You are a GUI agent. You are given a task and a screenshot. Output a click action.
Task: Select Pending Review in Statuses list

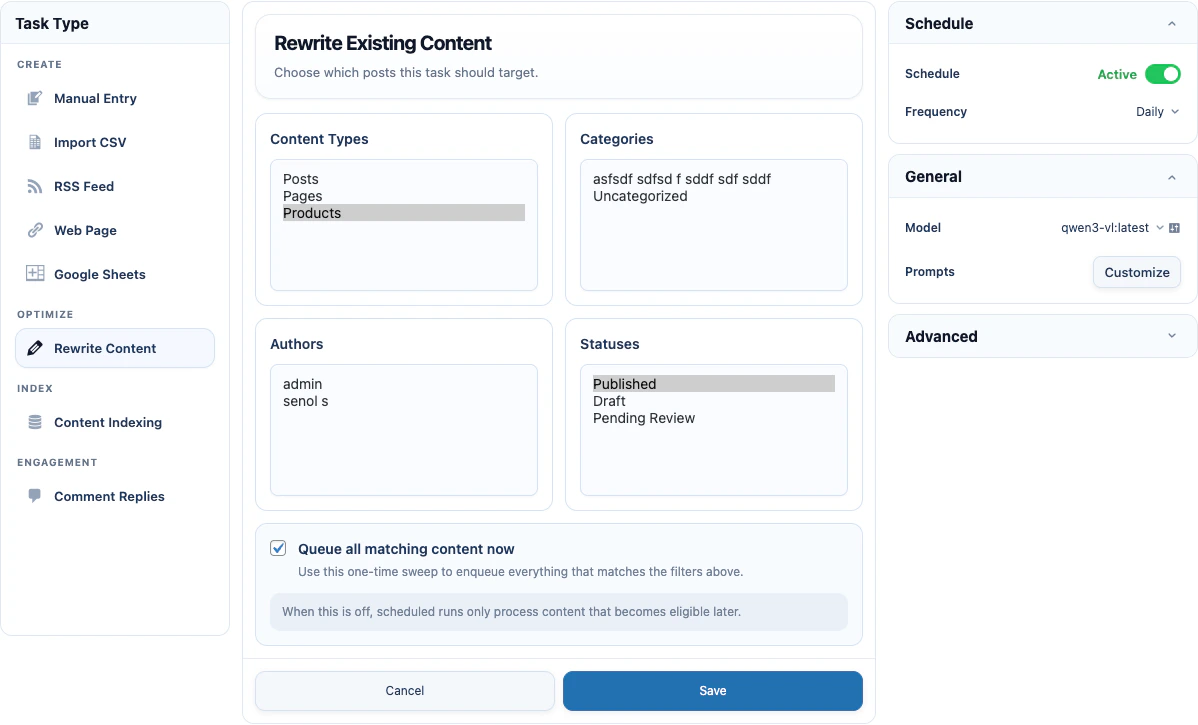pyautogui.click(x=713, y=418)
